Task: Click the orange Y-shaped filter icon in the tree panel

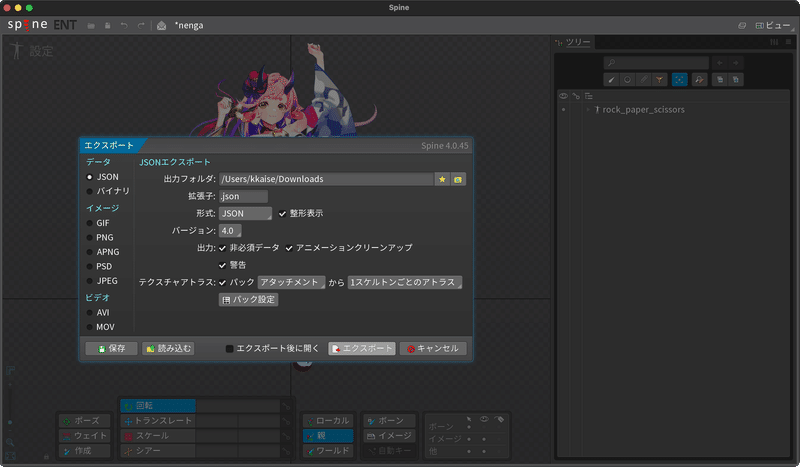Action: [659, 80]
